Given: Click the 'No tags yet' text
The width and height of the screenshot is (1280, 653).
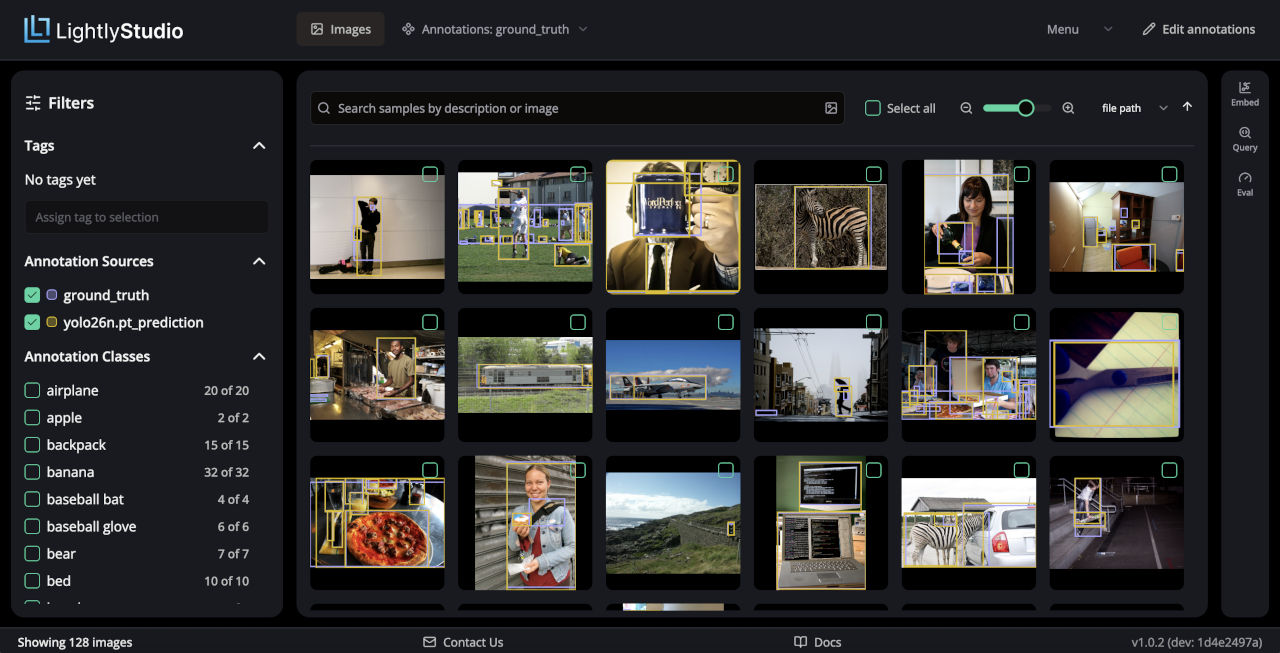Looking at the screenshot, I should (x=60, y=180).
